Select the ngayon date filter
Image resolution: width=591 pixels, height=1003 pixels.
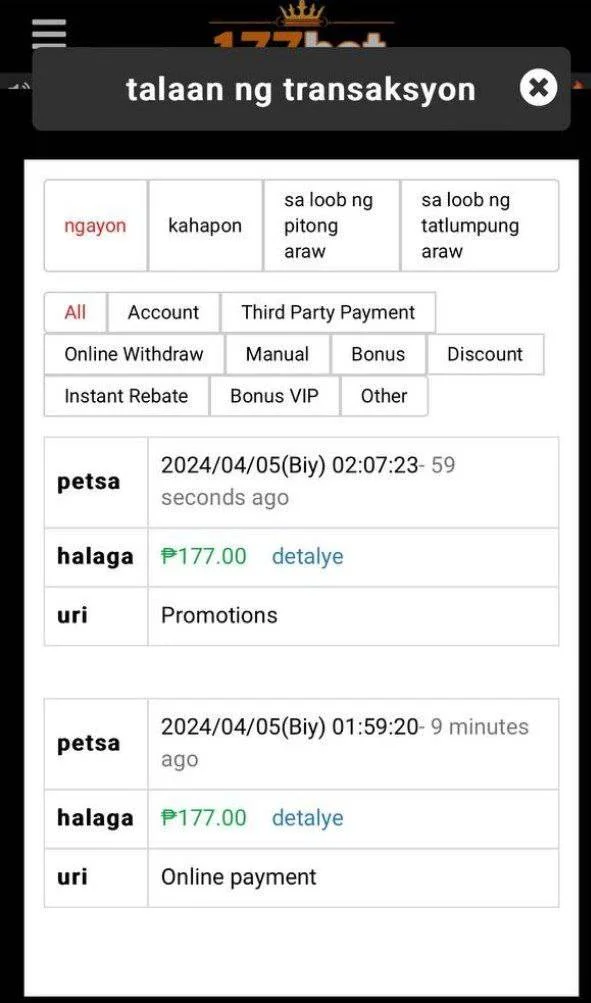tap(95, 226)
